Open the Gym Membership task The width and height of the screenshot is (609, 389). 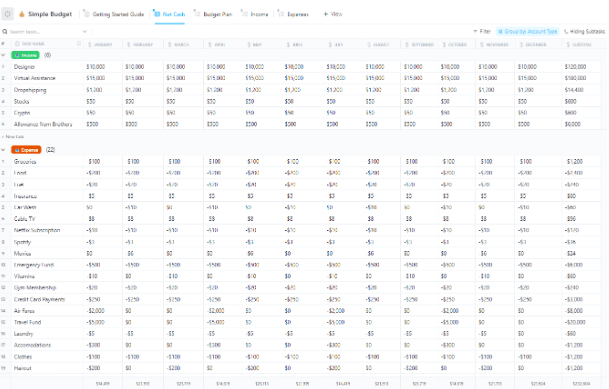click(35, 288)
